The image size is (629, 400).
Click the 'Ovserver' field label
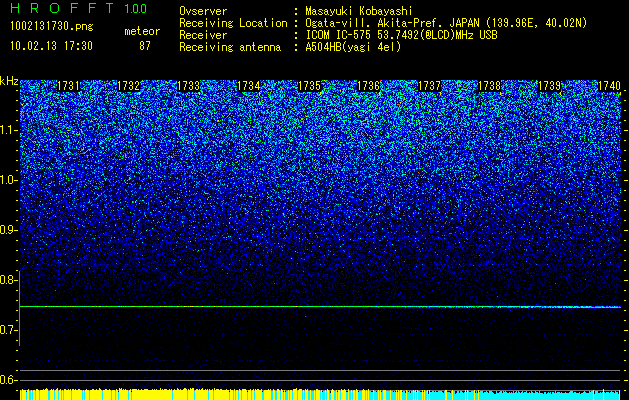coord(203,11)
